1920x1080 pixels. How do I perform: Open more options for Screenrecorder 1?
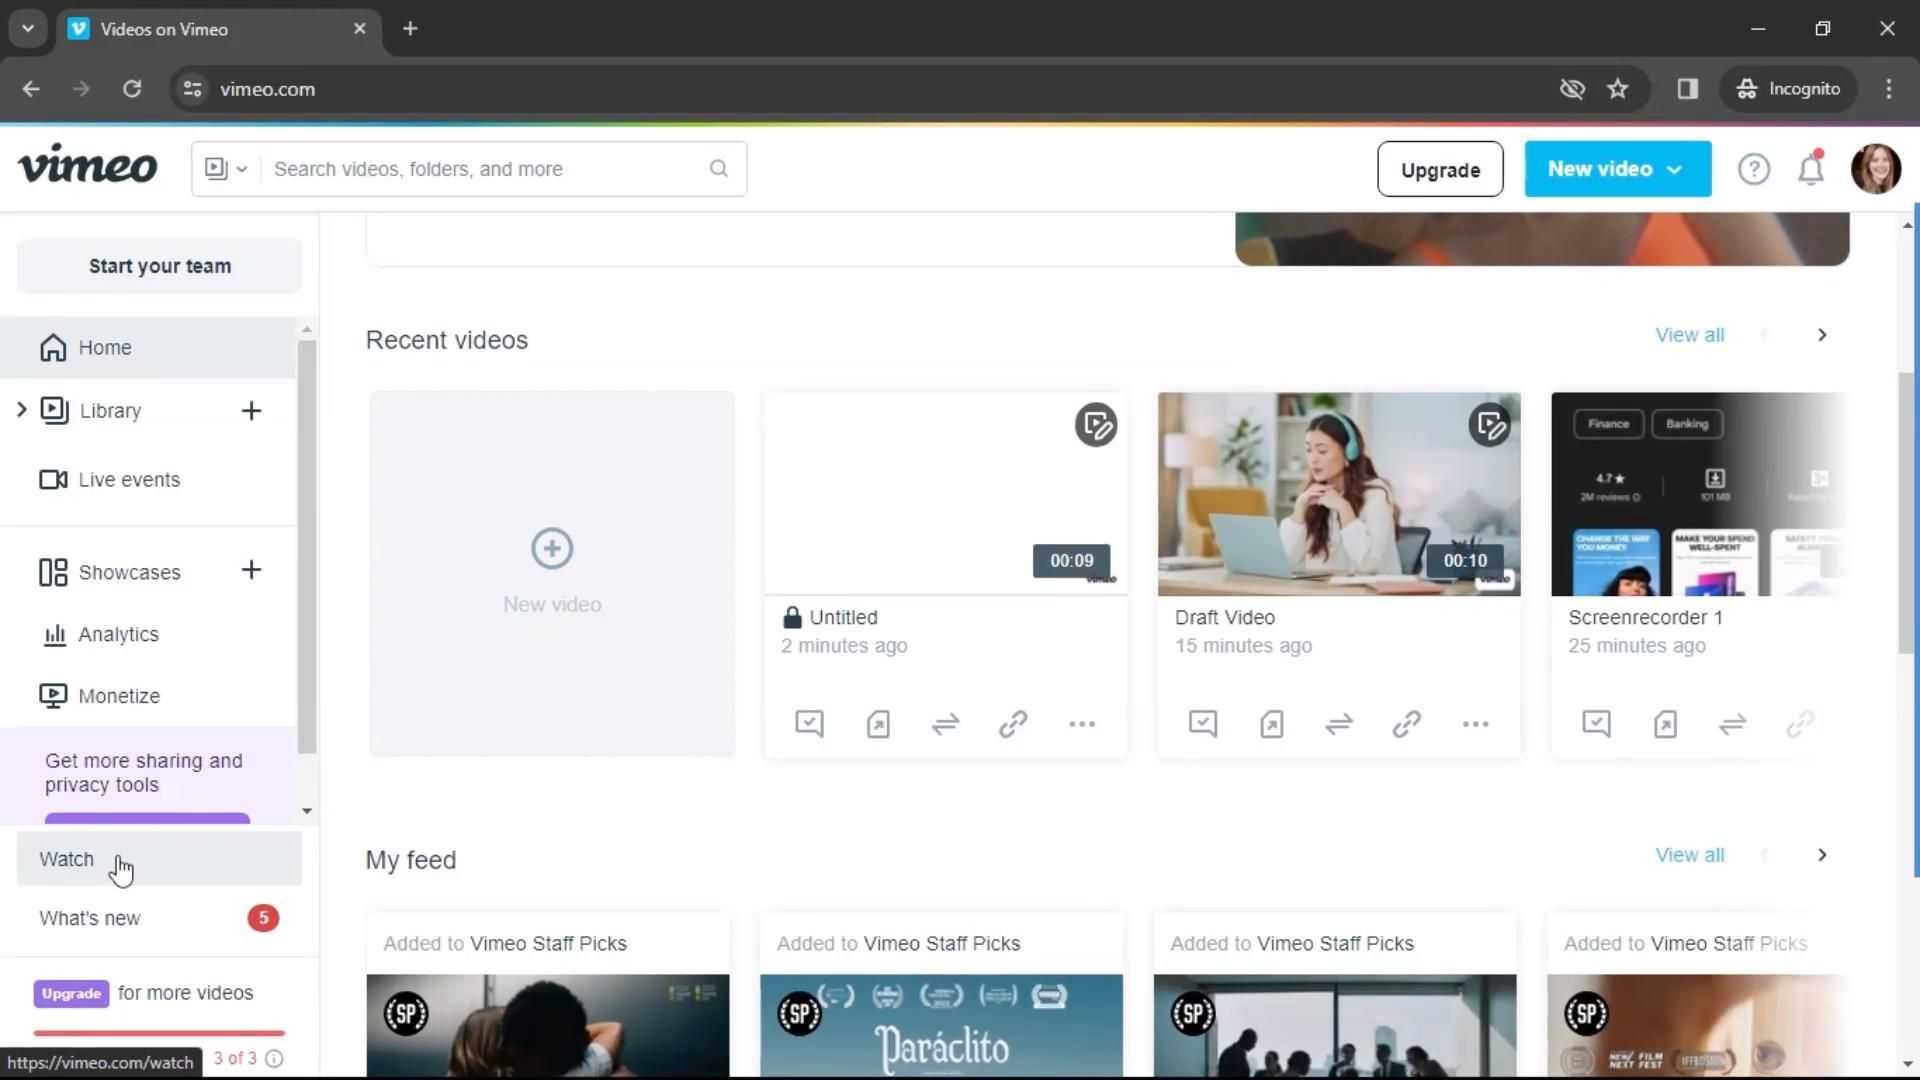click(1868, 723)
